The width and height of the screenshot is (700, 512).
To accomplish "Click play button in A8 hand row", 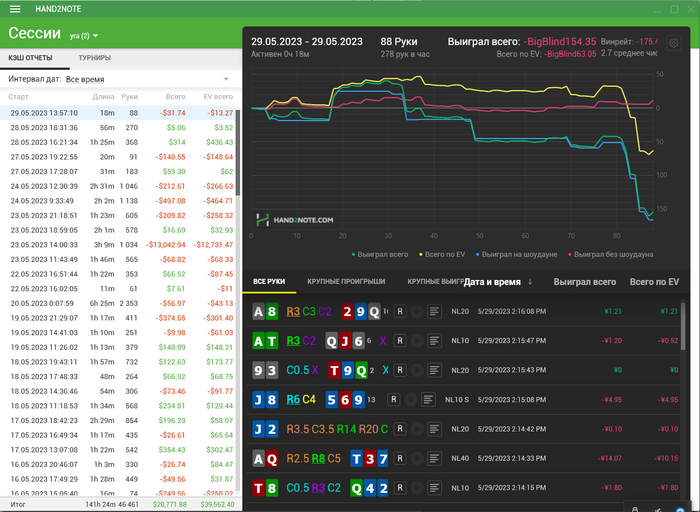I will (417, 312).
